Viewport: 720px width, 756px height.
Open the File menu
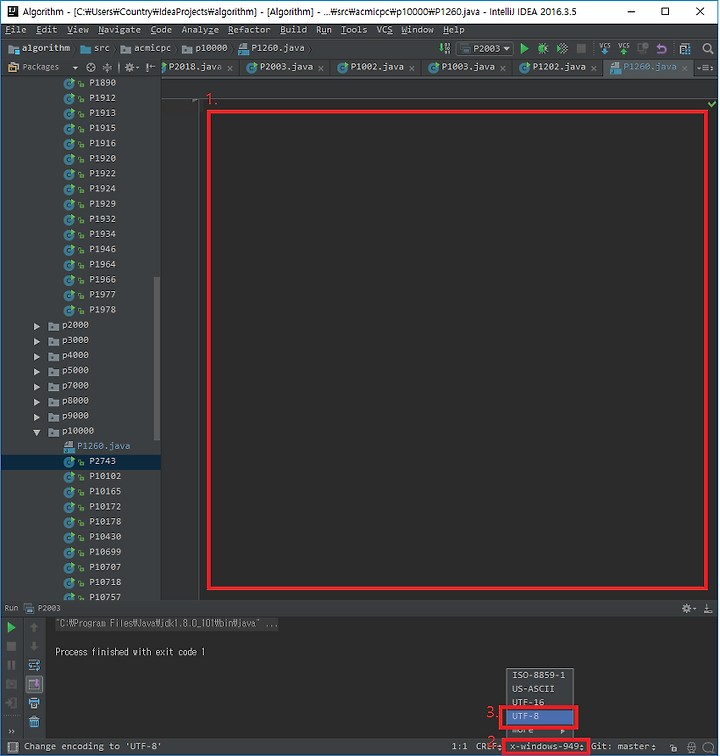click(x=15, y=30)
